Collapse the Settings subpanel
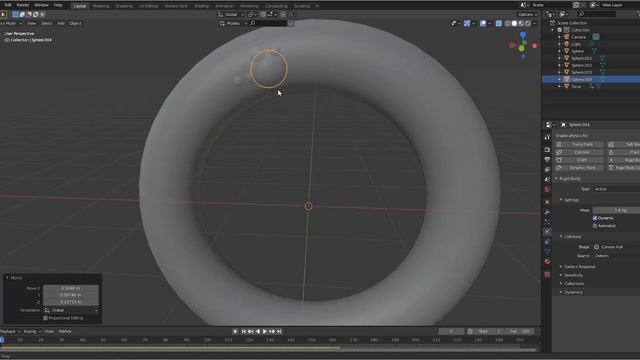The image size is (640, 360). pyautogui.click(x=561, y=200)
